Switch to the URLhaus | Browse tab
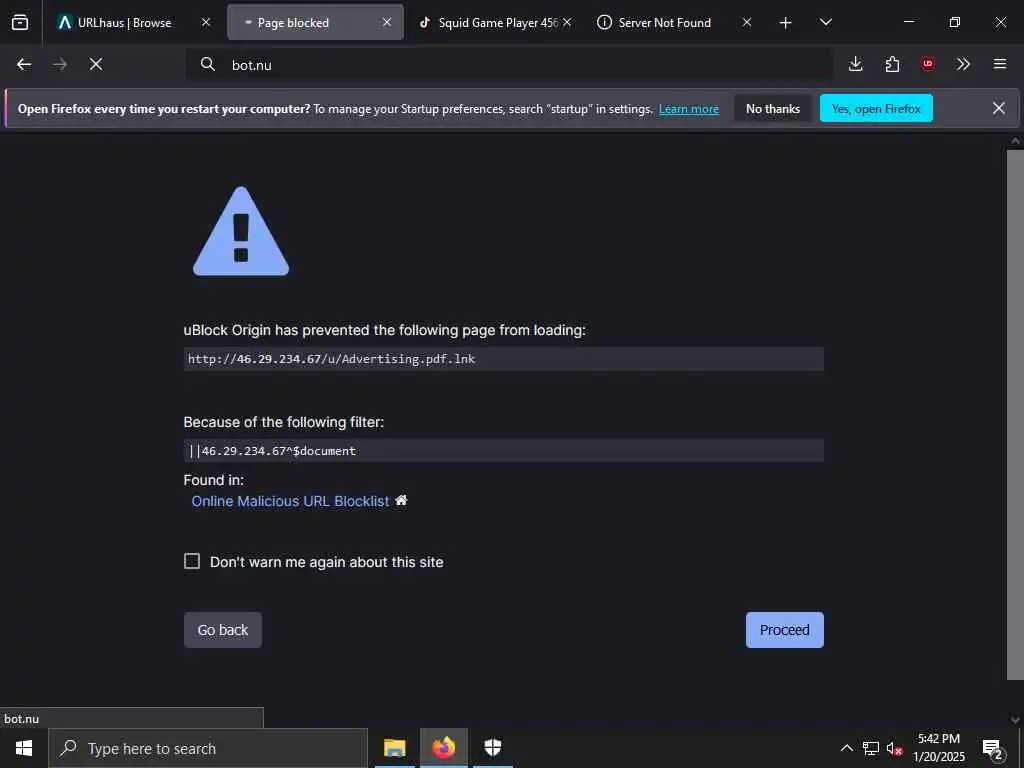Image resolution: width=1024 pixels, height=768 pixels. tap(135, 22)
